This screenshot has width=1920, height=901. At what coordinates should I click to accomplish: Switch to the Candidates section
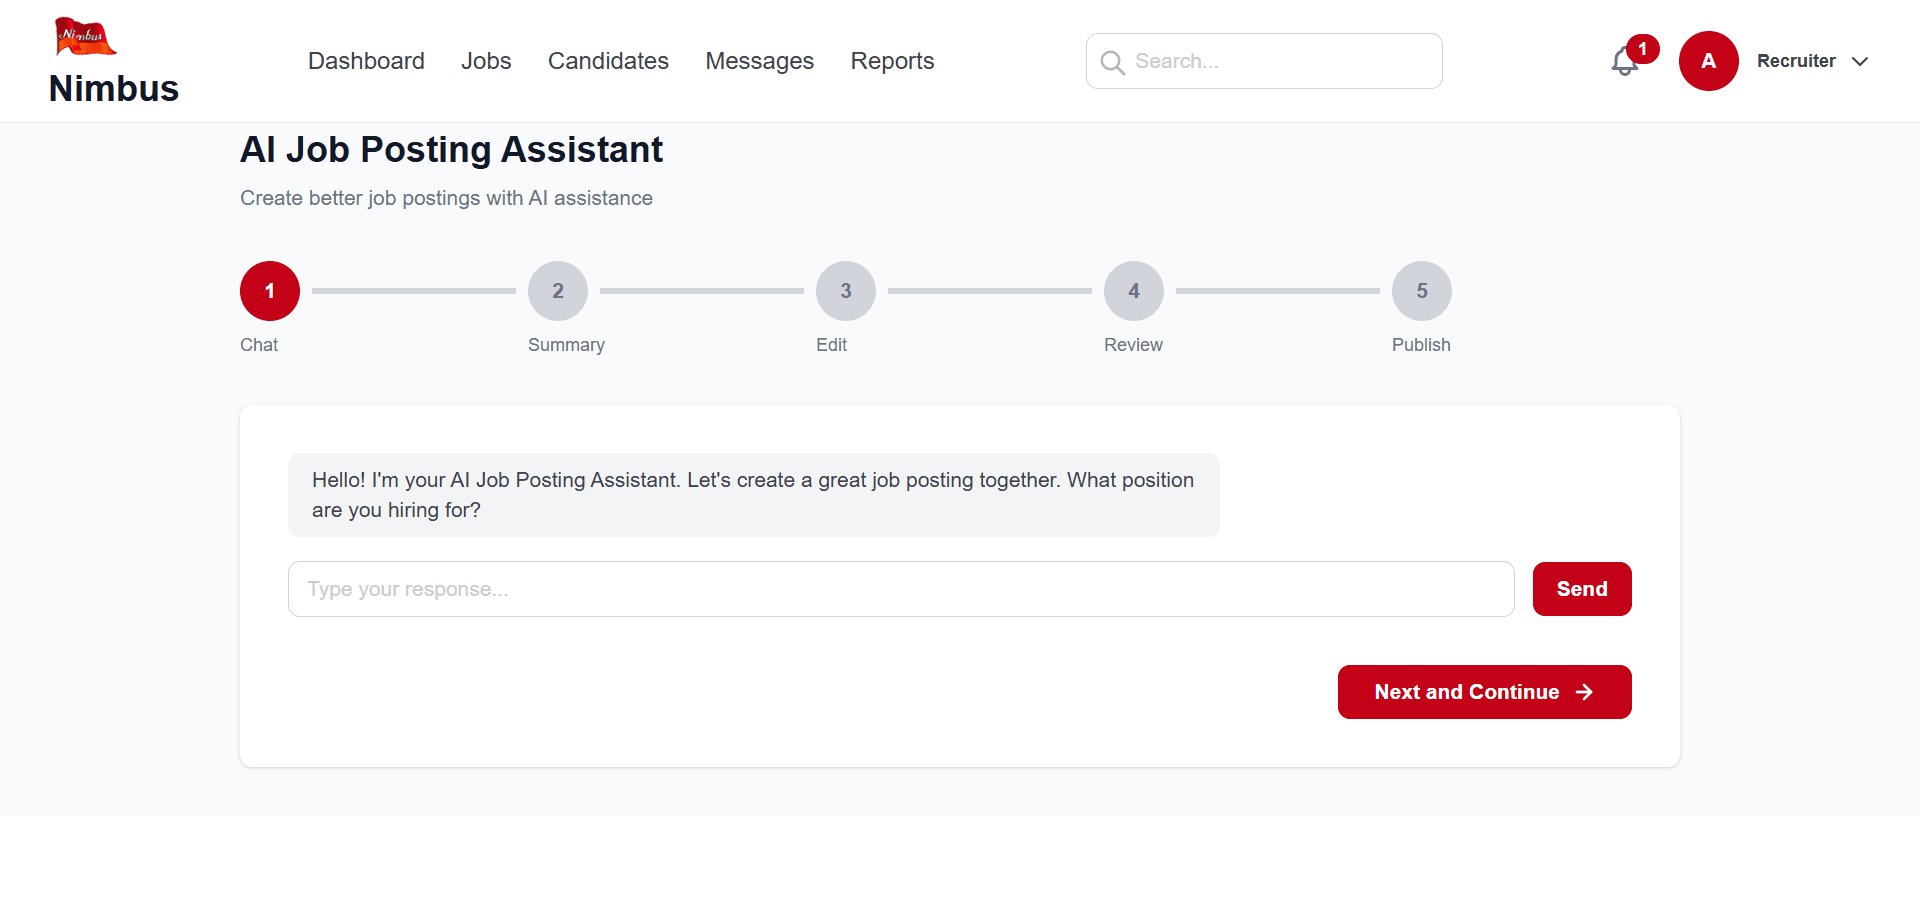pos(608,61)
